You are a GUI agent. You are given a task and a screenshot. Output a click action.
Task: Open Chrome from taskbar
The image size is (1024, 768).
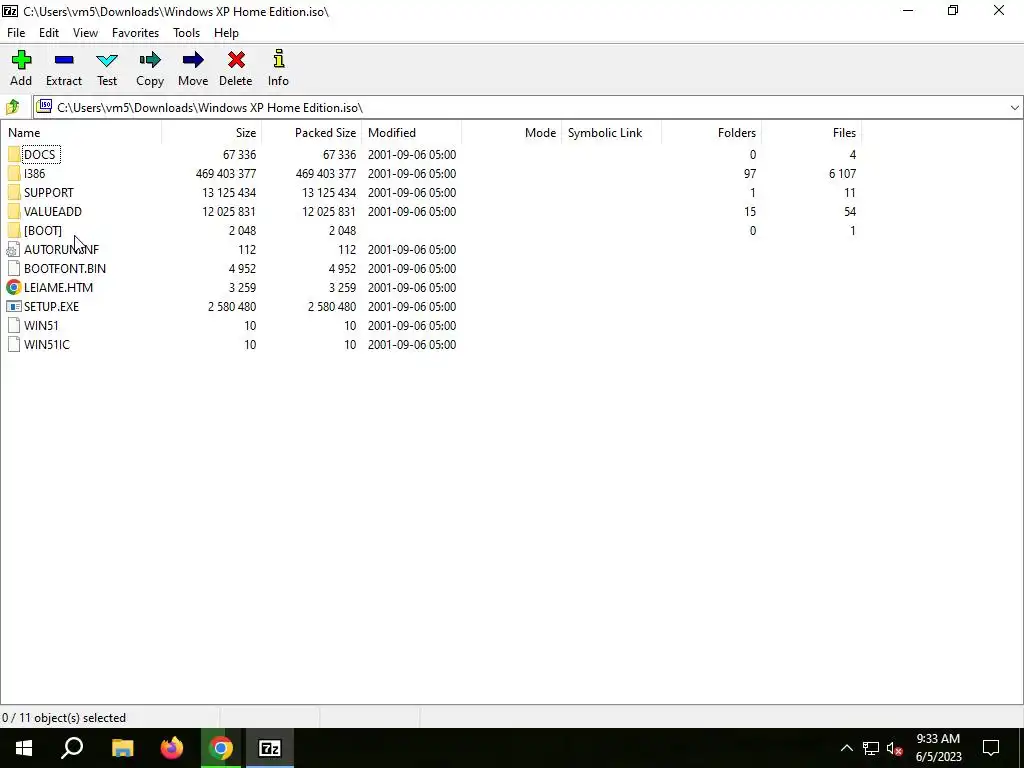pos(221,748)
